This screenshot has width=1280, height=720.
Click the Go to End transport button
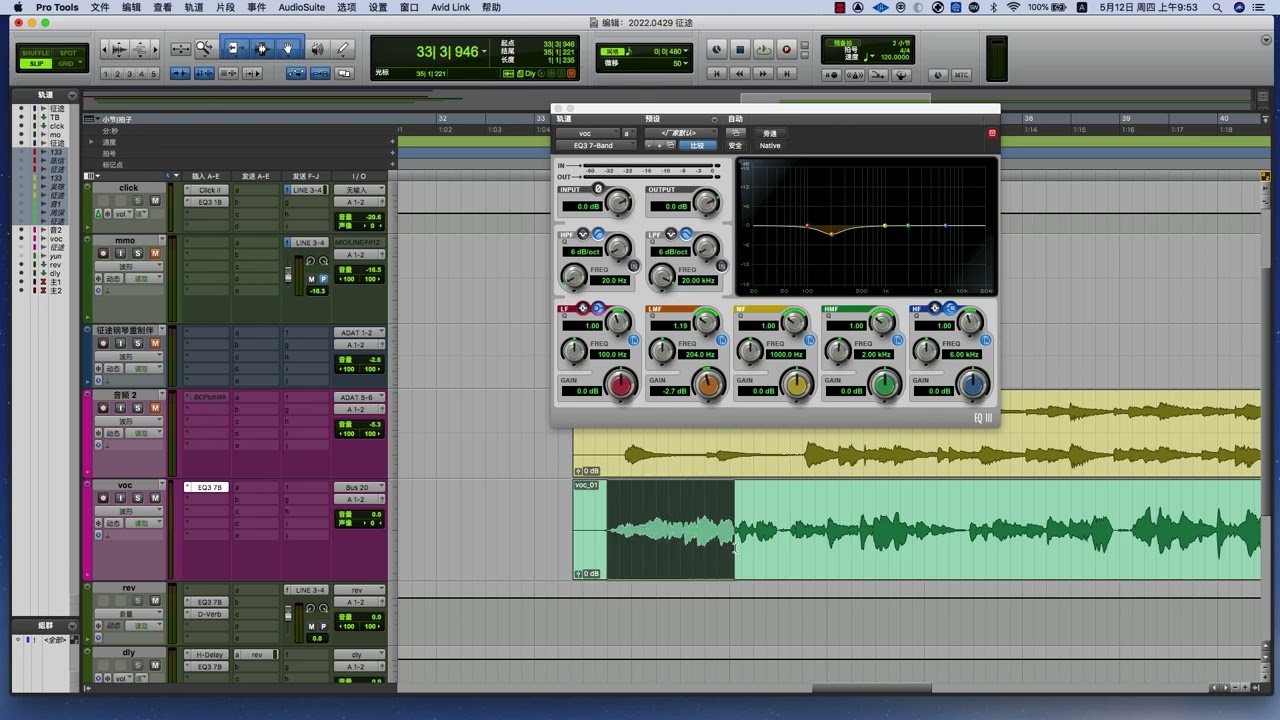coord(787,74)
